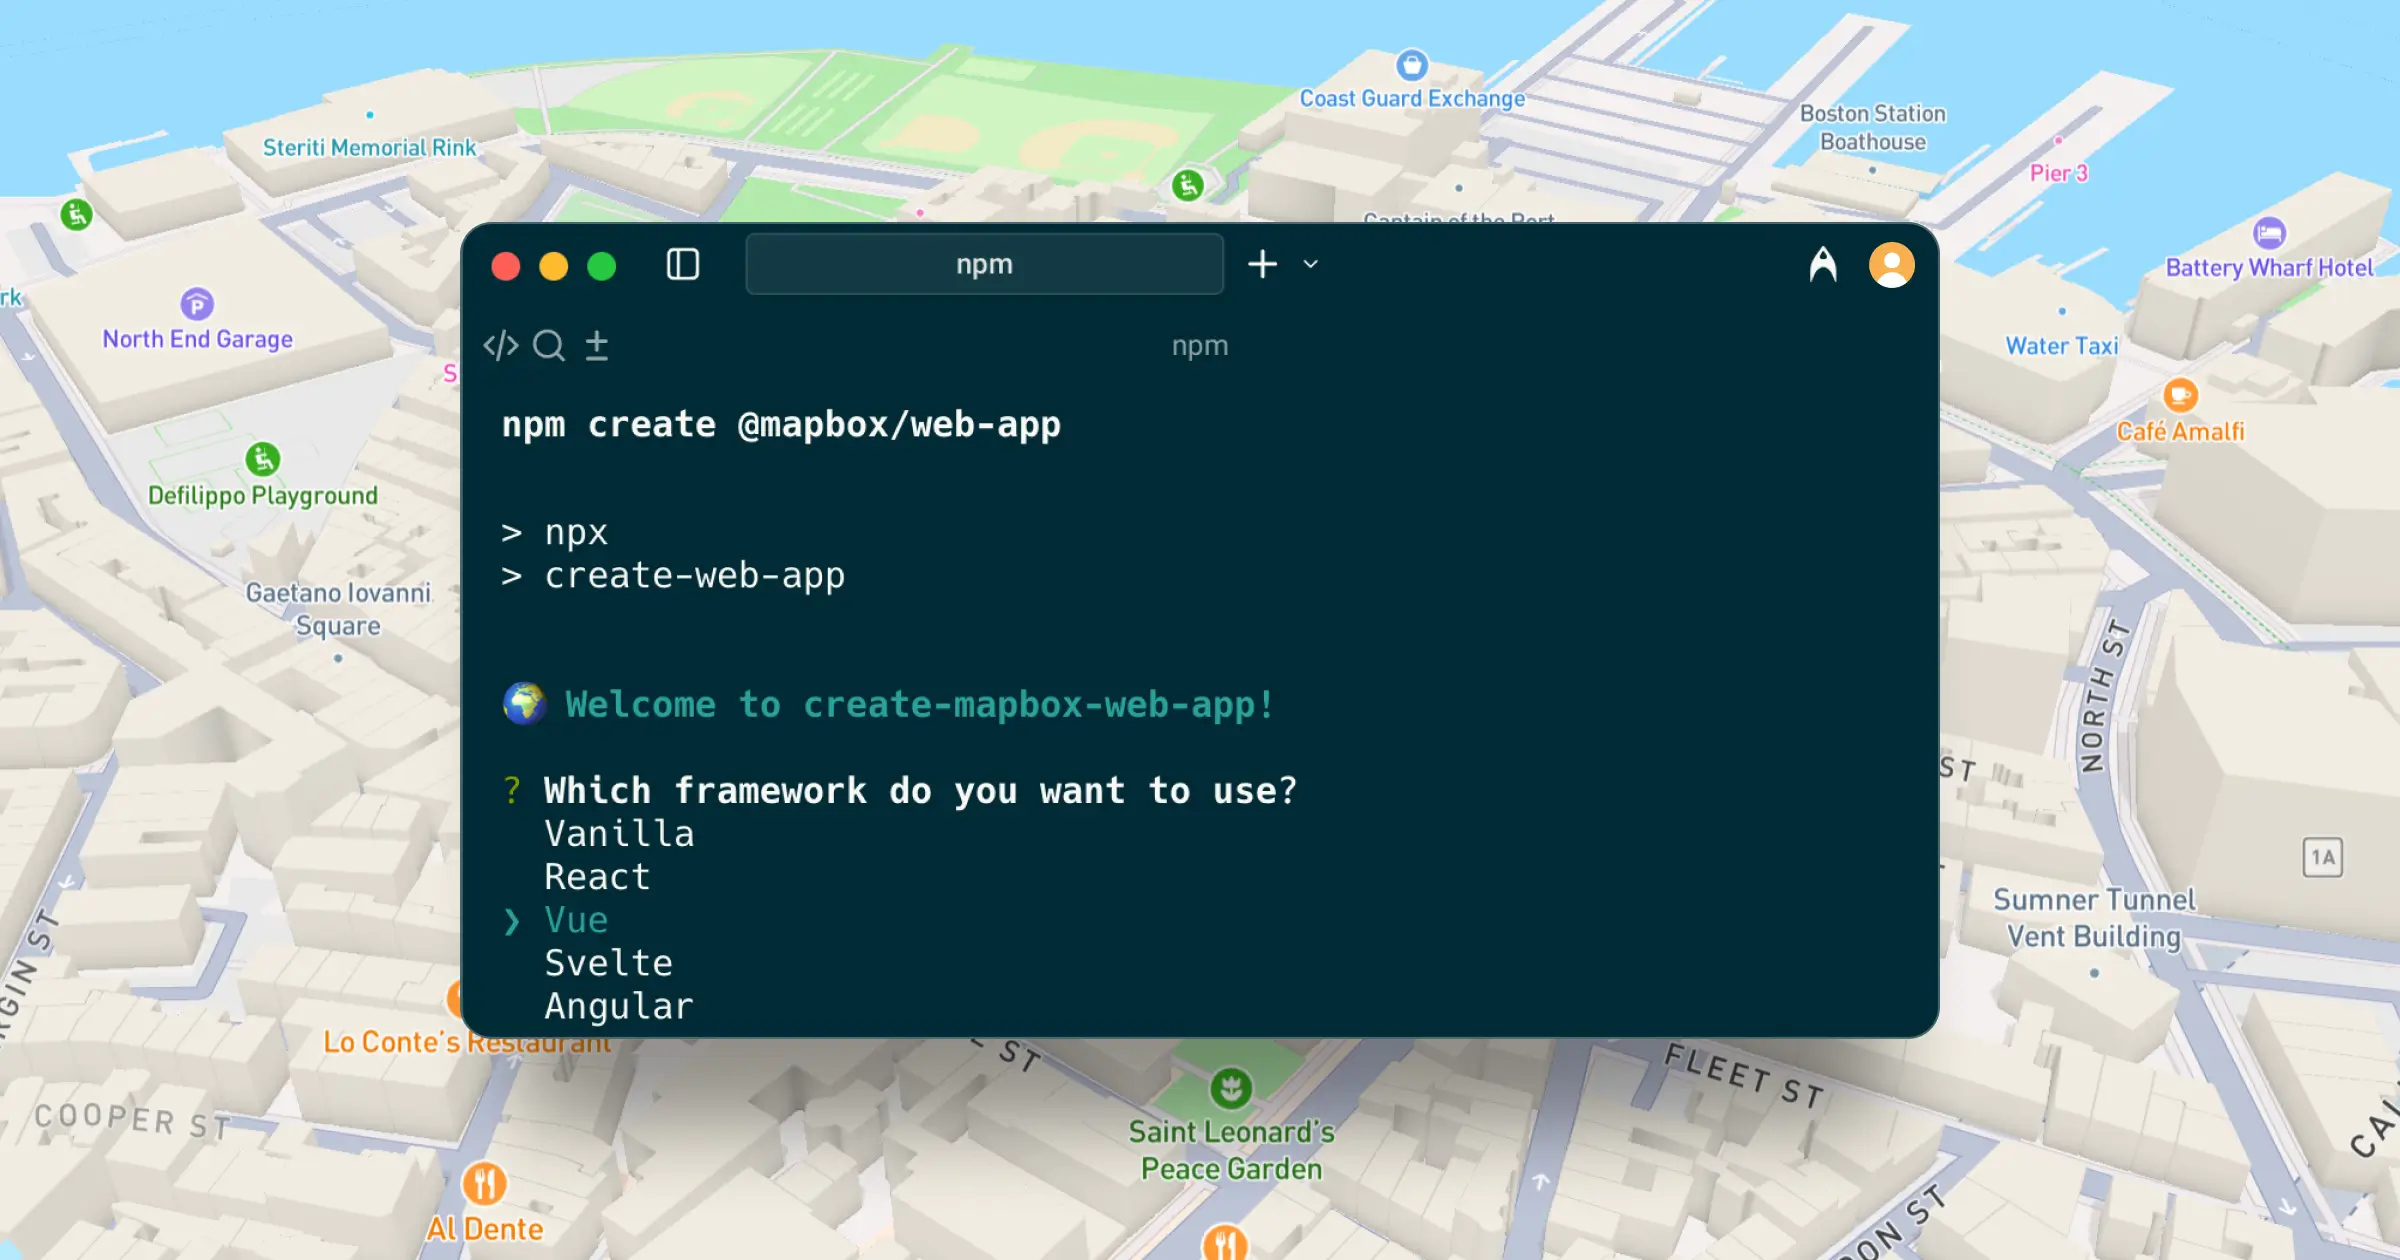
Task: Click the Café Amalfi map marker
Action: [x=2180, y=396]
